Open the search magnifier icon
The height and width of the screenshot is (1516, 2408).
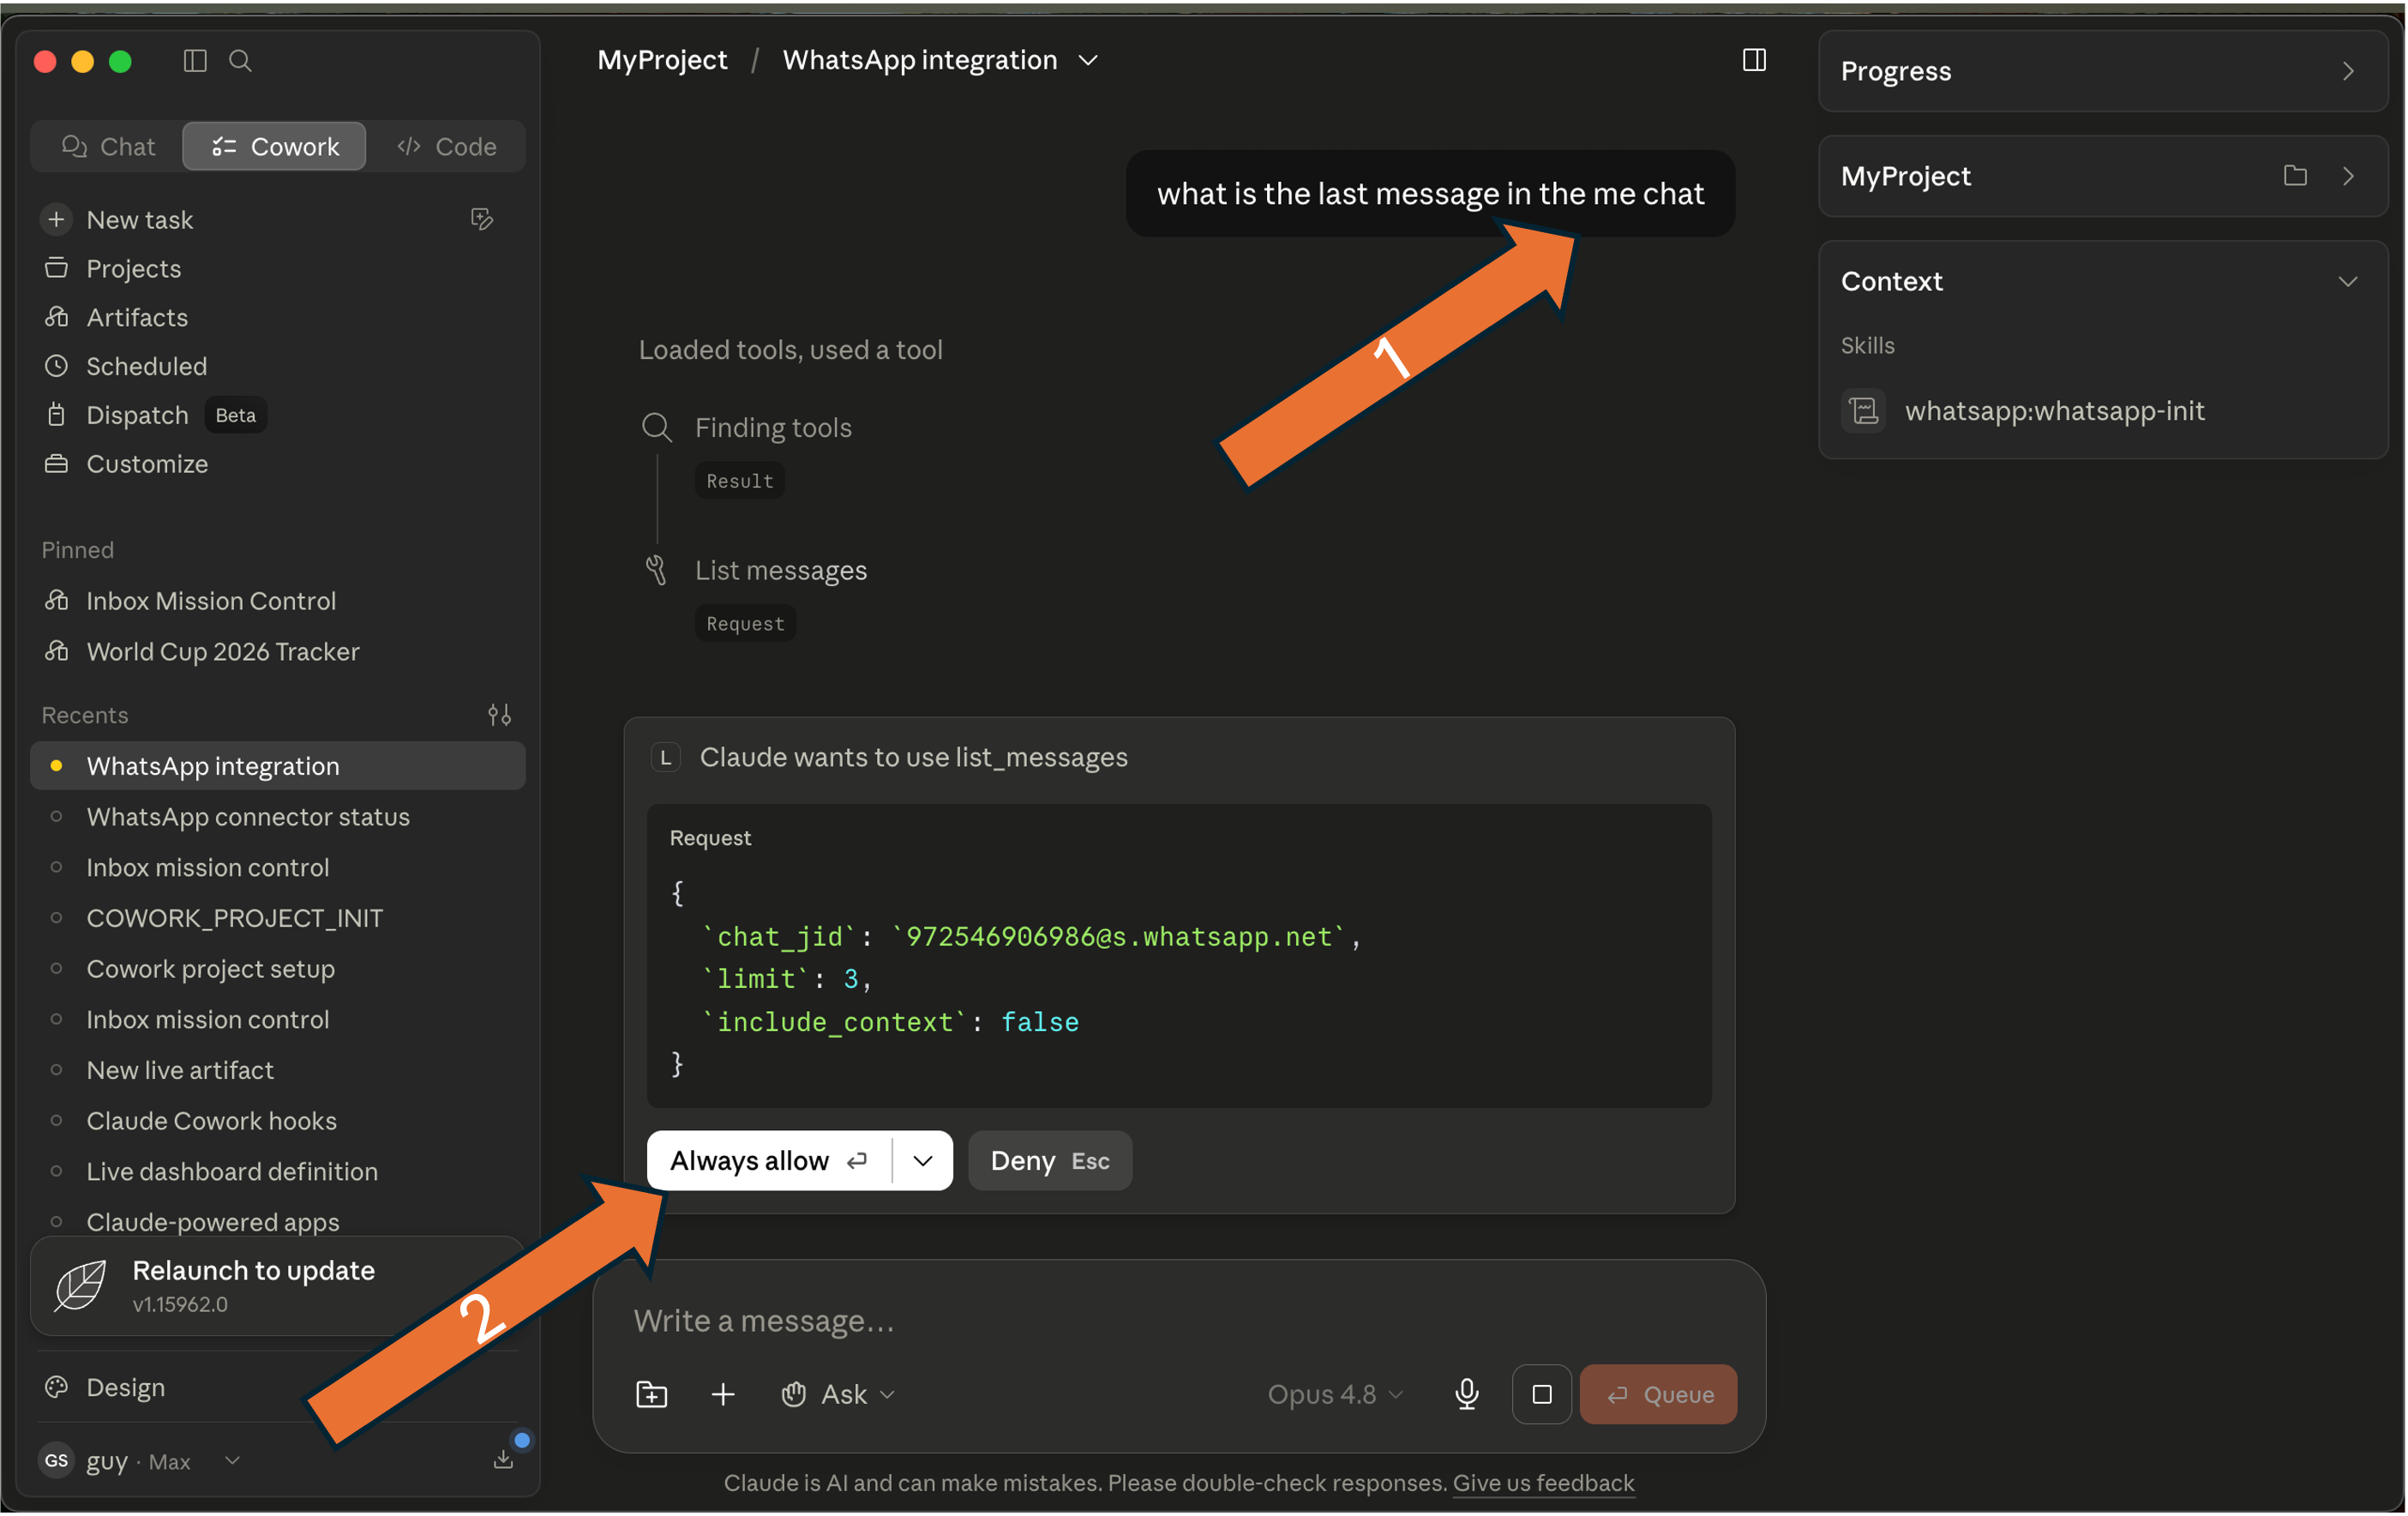click(x=240, y=61)
